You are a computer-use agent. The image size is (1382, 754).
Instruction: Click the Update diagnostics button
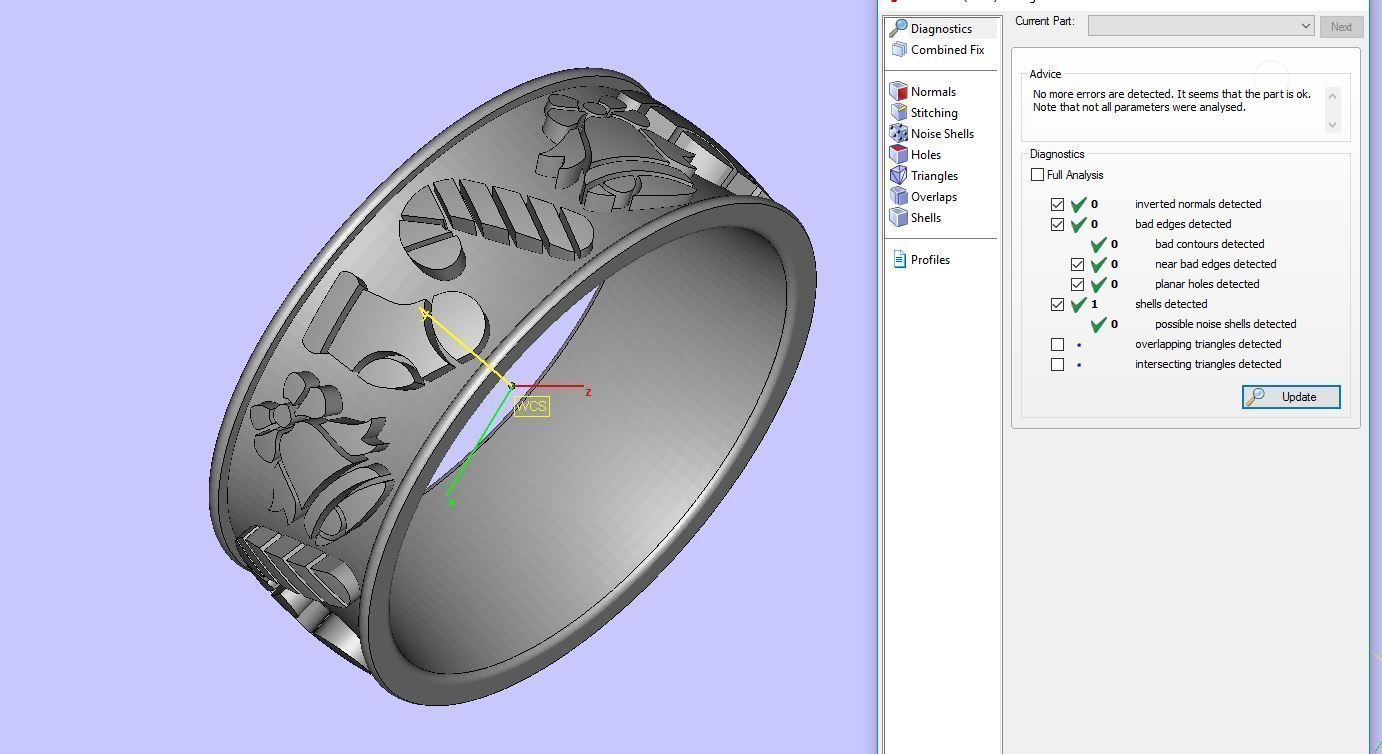[x=1291, y=397]
